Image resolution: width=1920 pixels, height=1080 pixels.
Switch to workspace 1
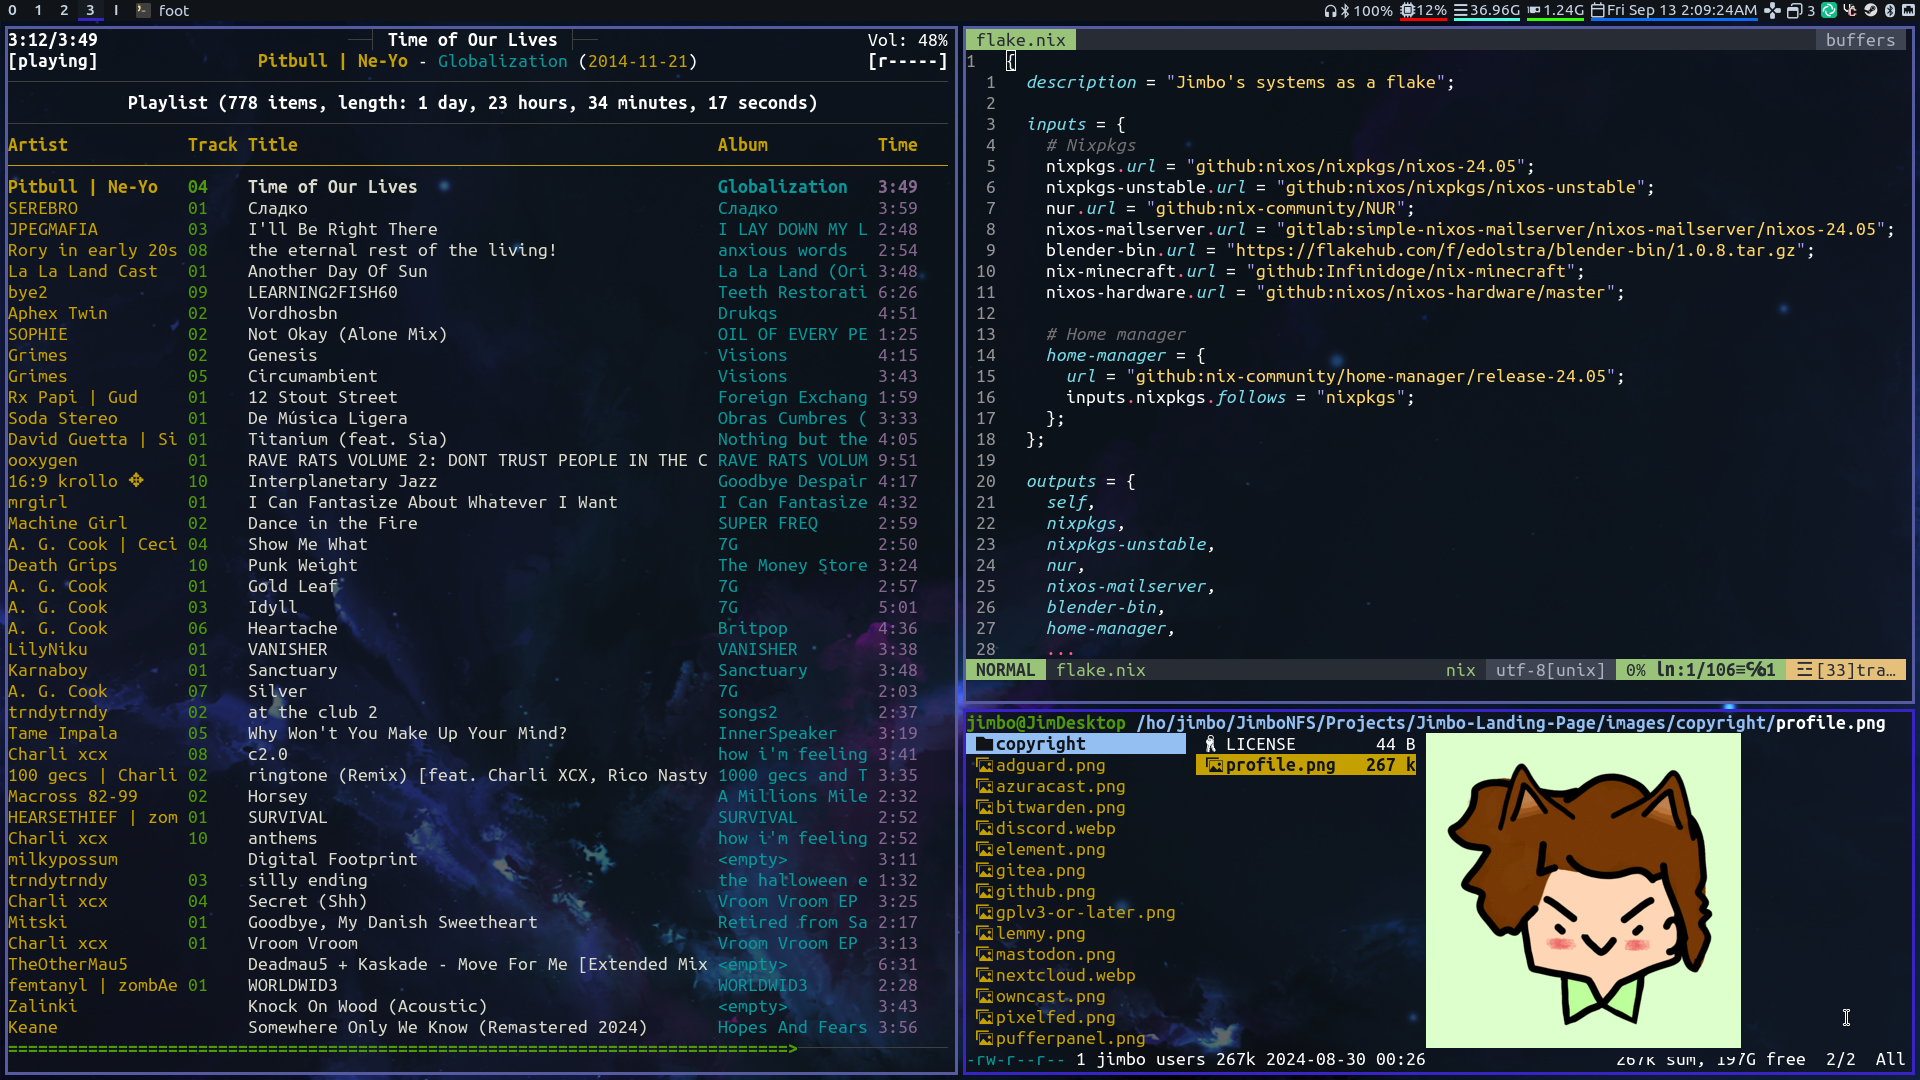point(38,11)
